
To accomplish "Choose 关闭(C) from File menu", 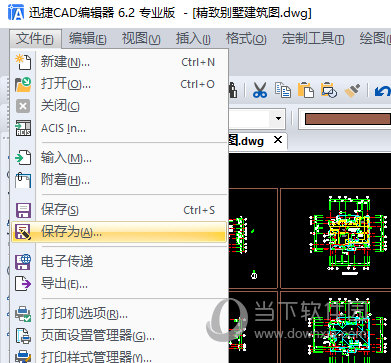I will click(x=119, y=106).
